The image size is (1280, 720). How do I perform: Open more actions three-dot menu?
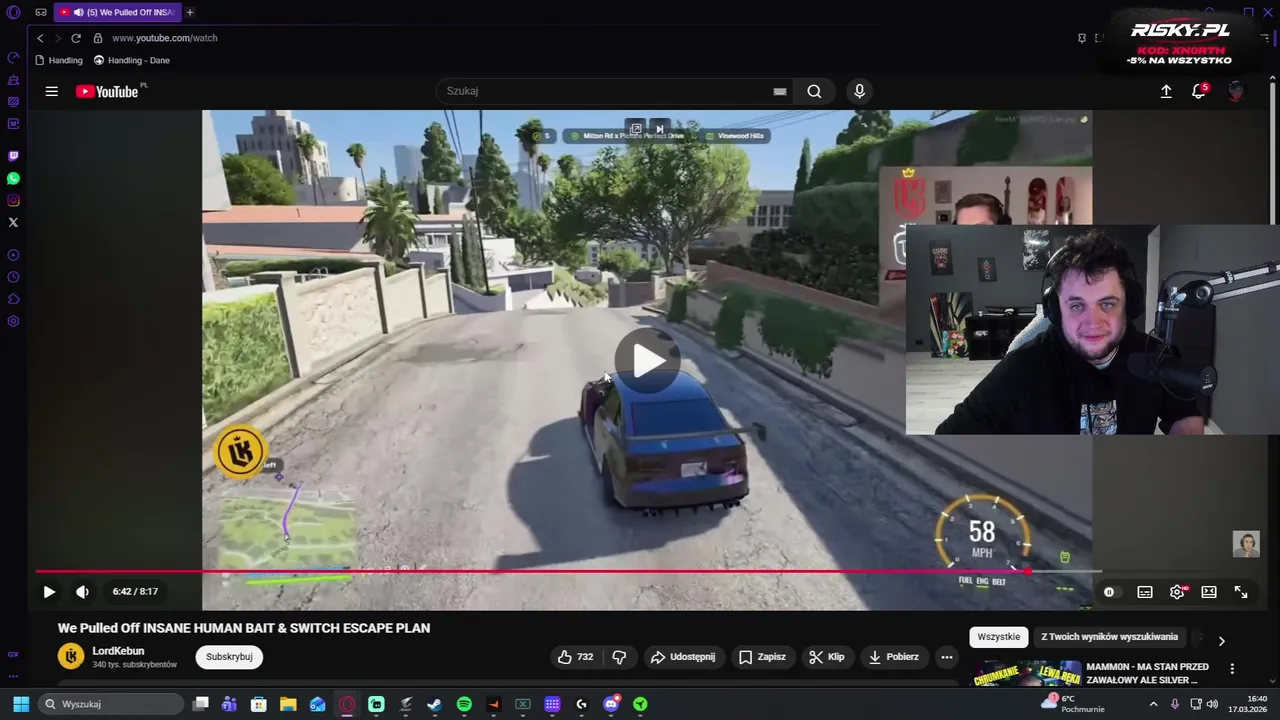click(x=947, y=657)
